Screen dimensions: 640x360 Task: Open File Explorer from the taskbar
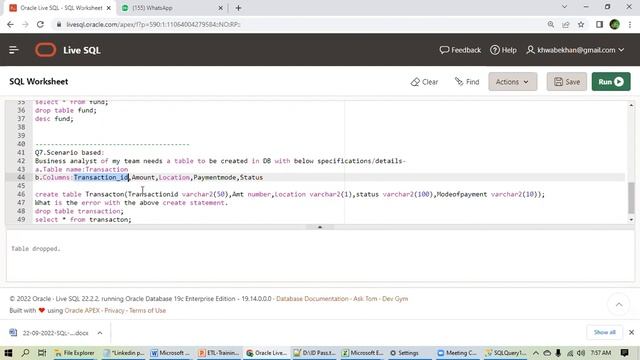tap(74, 353)
